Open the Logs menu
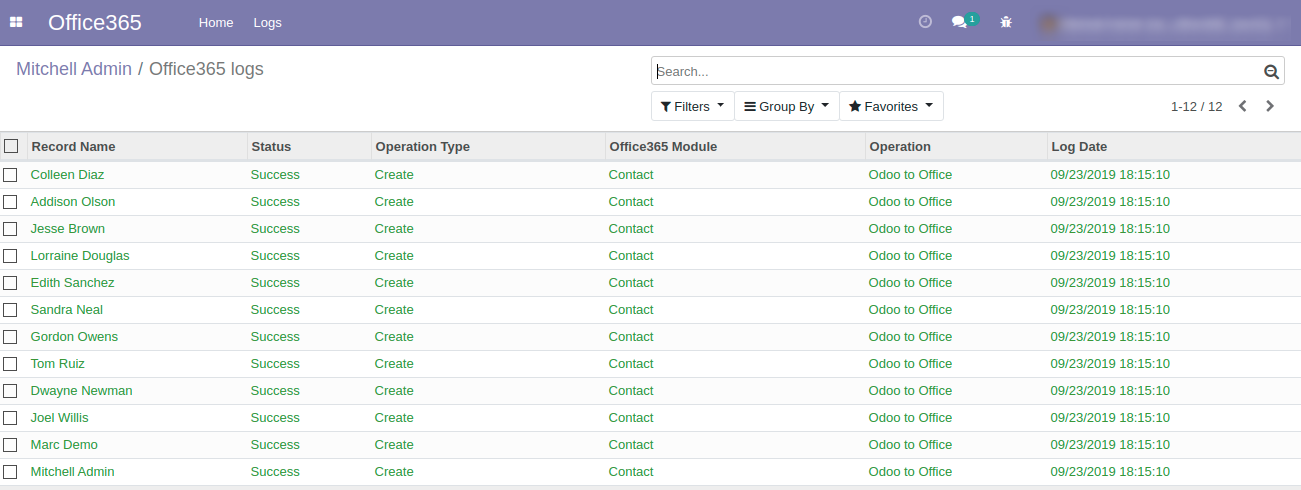The image size is (1301, 490). point(267,22)
